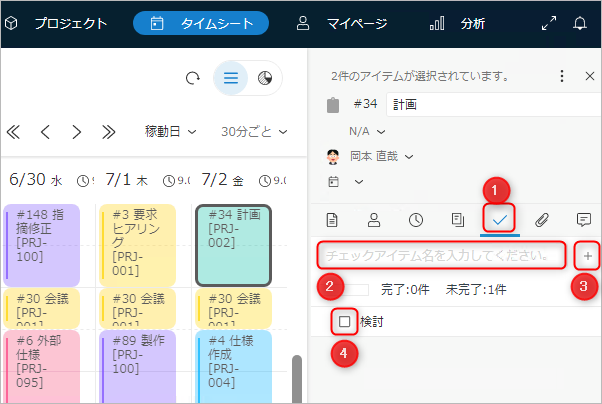Switch to the list view toggle
This screenshot has height=404, width=602.
click(231, 78)
